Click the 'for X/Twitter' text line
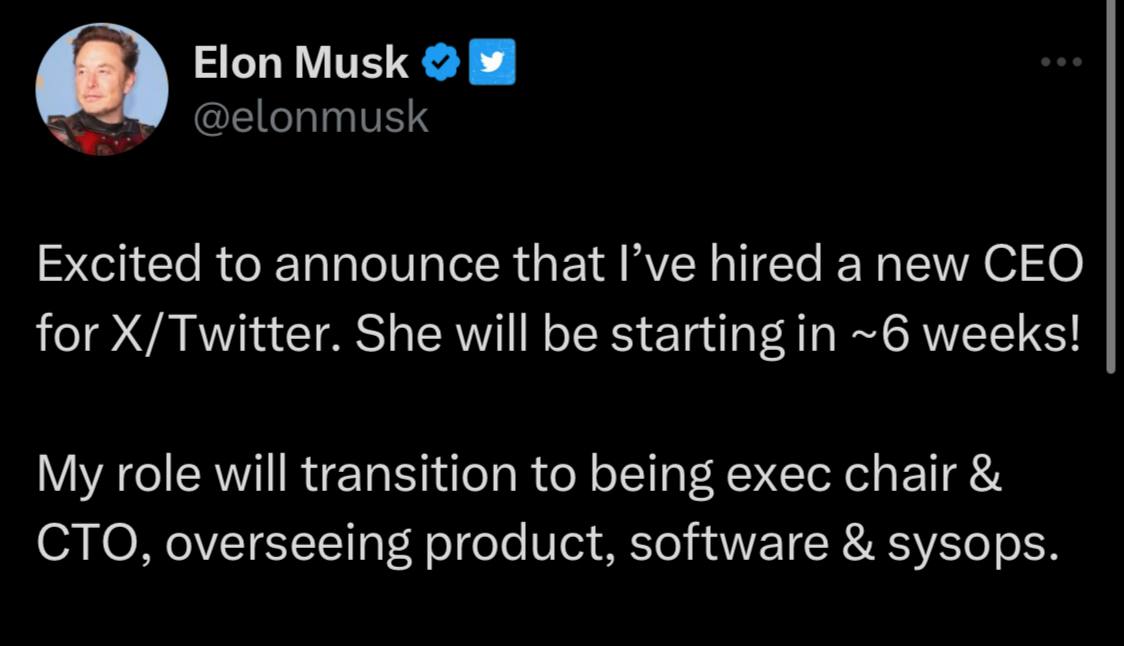 click(x=560, y=335)
